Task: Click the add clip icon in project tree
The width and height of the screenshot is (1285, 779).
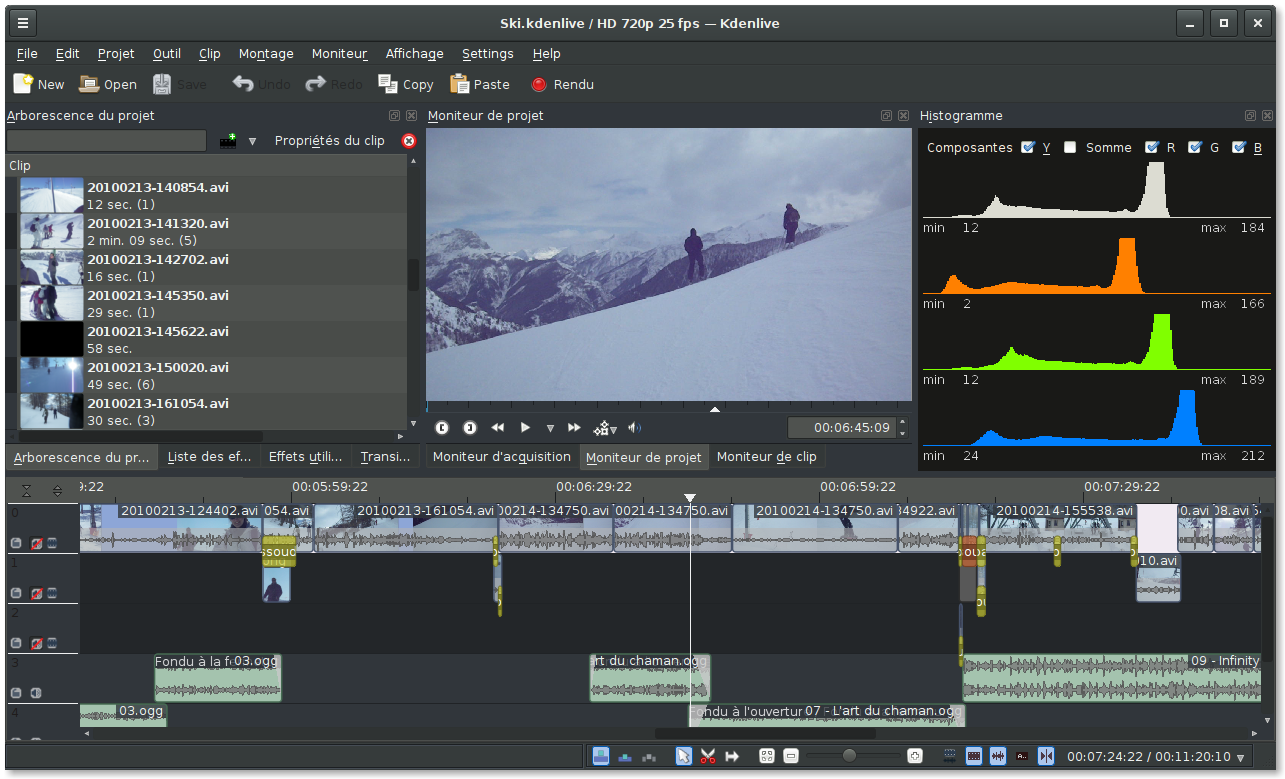Action: point(228,141)
